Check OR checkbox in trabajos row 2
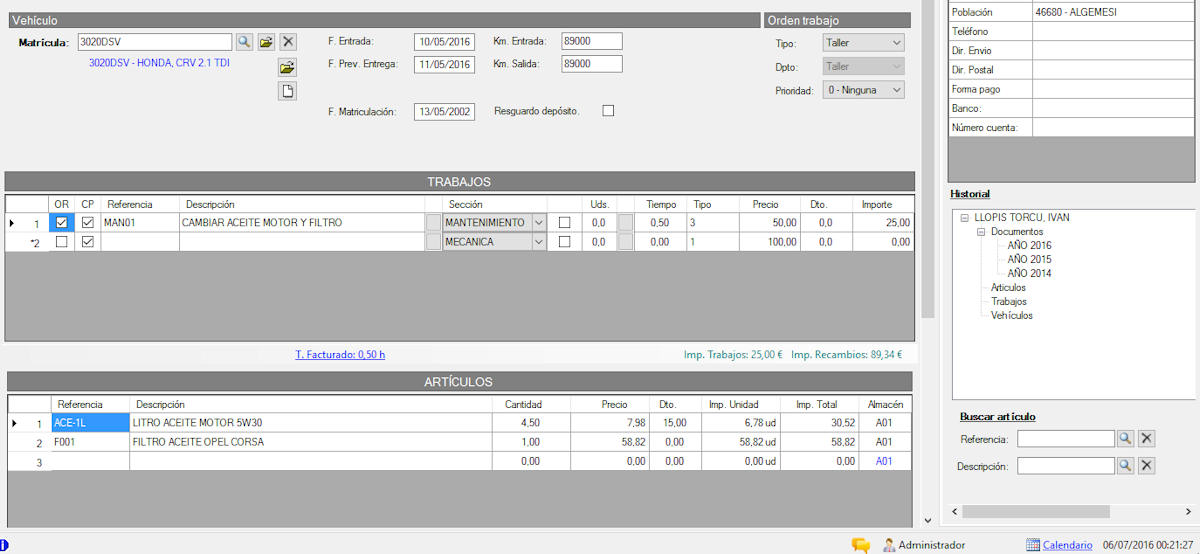Image resolution: width=1200 pixels, height=554 pixels. [x=62, y=241]
